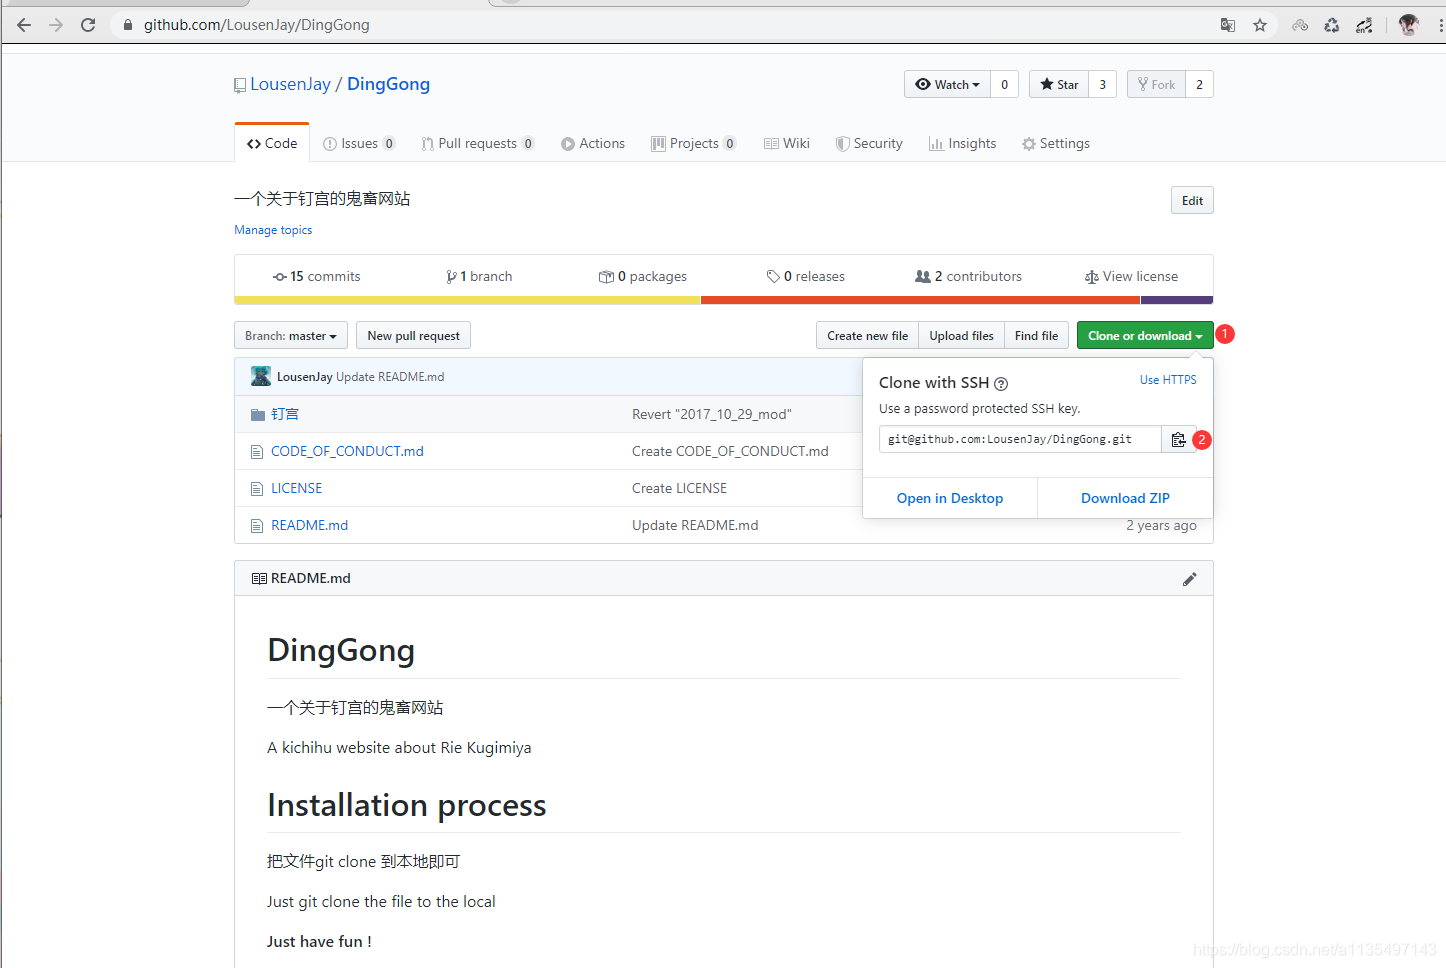Screen dimensions: 1446x968
Task: View the stargazers count 3
Action: click(1103, 84)
